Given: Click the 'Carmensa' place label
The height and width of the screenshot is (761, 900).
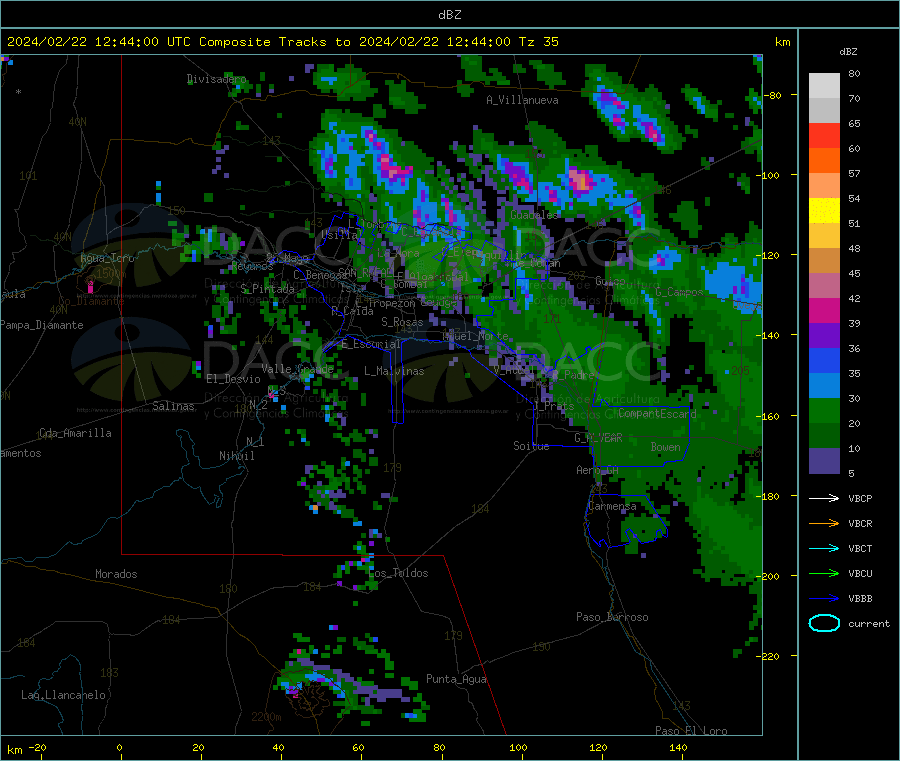Looking at the screenshot, I should coord(612,506).
